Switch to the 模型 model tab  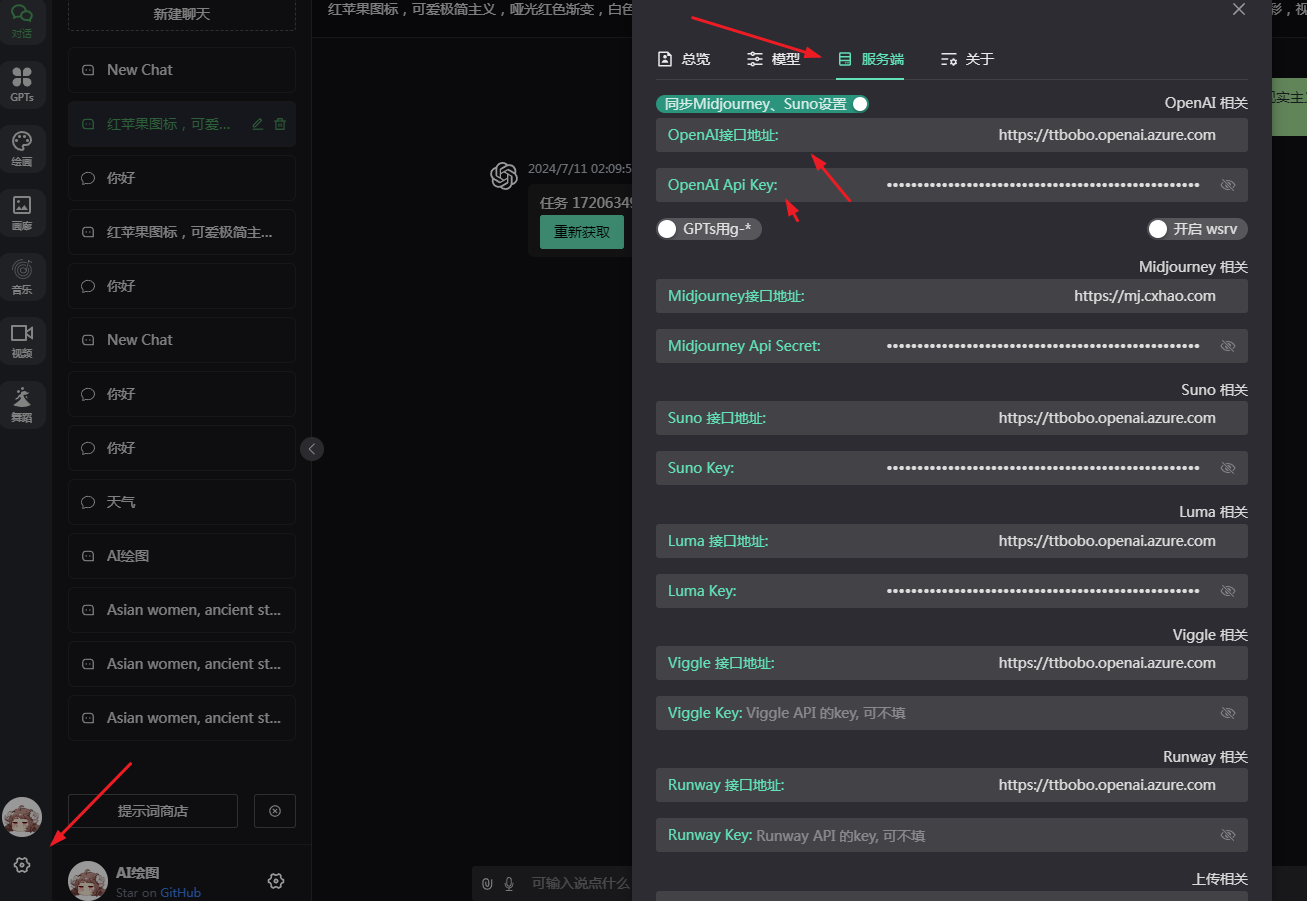point(773,59)
